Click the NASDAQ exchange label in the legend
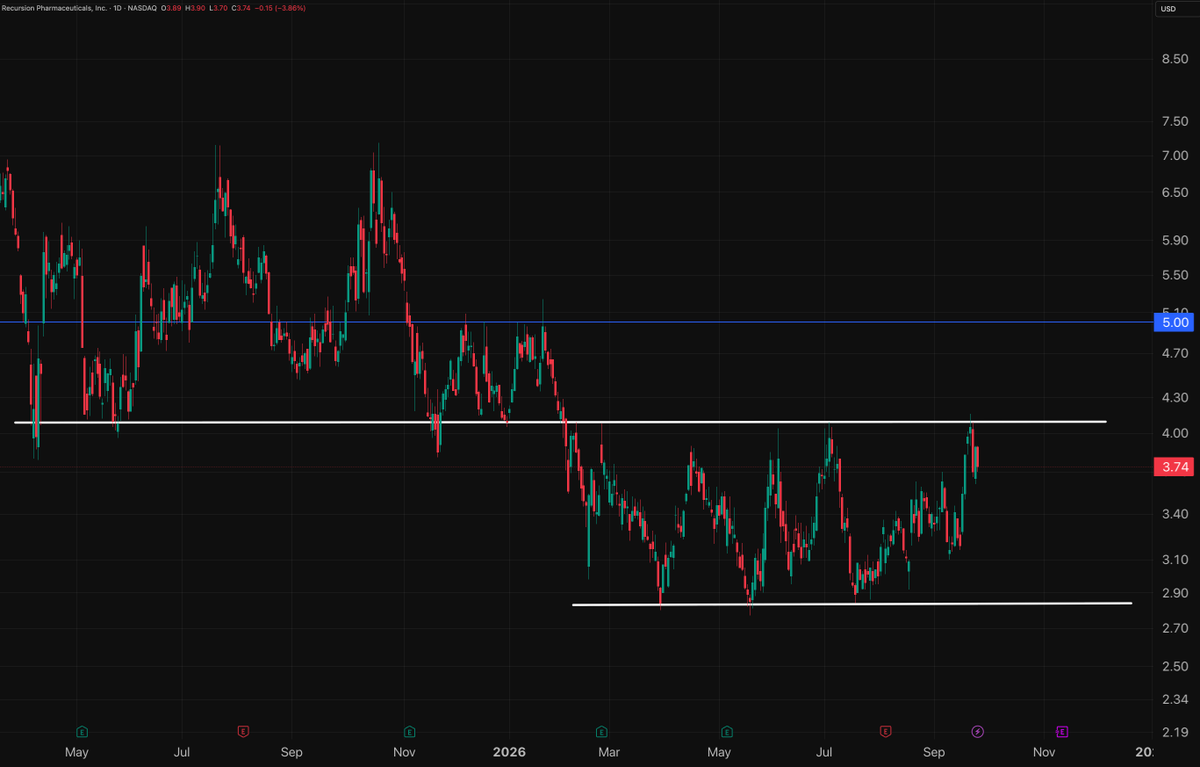This screenshot has width=1200, height=767. coord(141,8)
